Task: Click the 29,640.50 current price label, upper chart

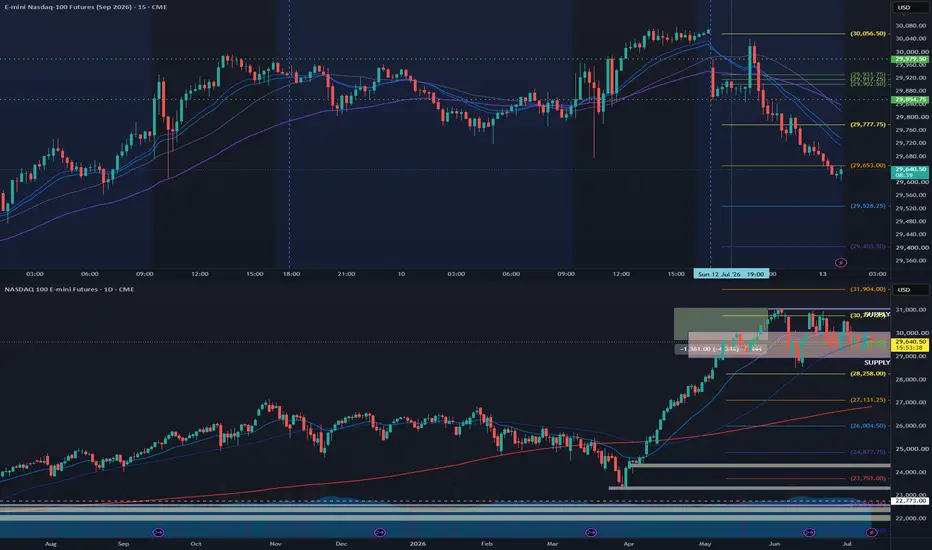Action: coord(911,172)
